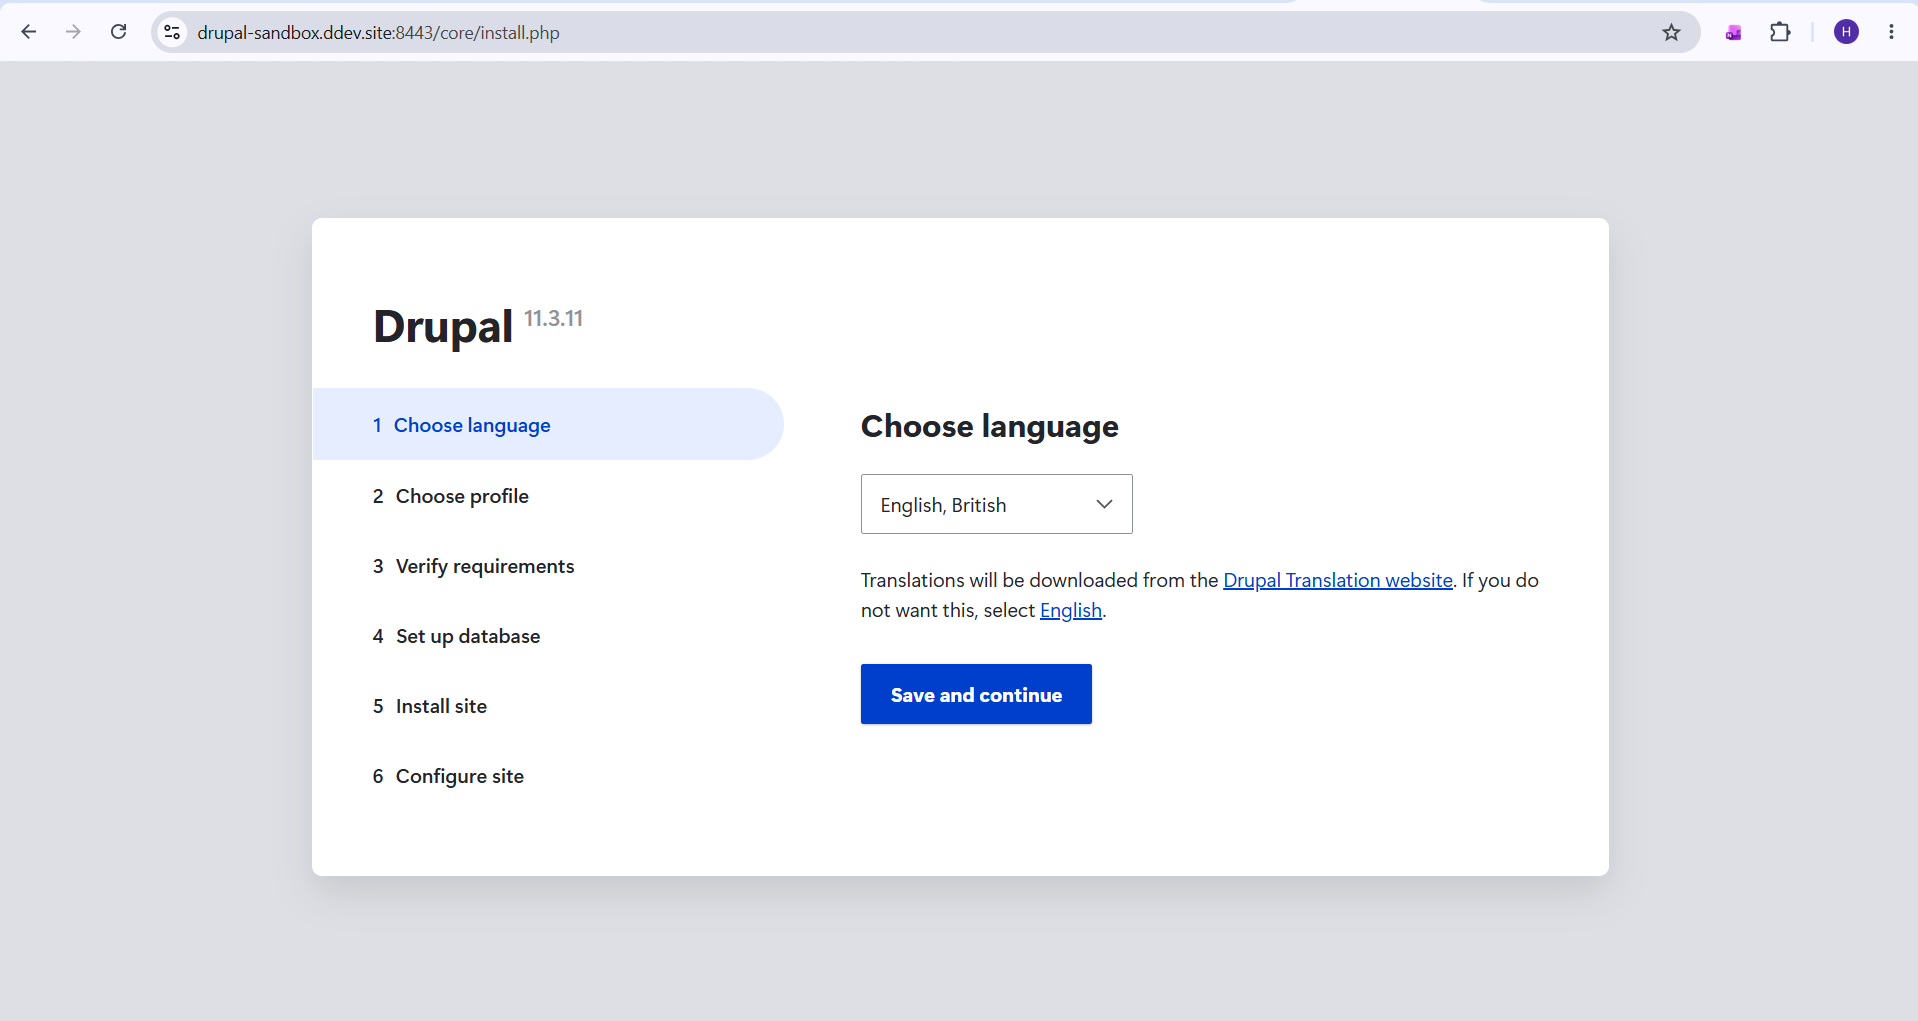
Task: Select step 6 Configure site
Action: click(448, 776)
